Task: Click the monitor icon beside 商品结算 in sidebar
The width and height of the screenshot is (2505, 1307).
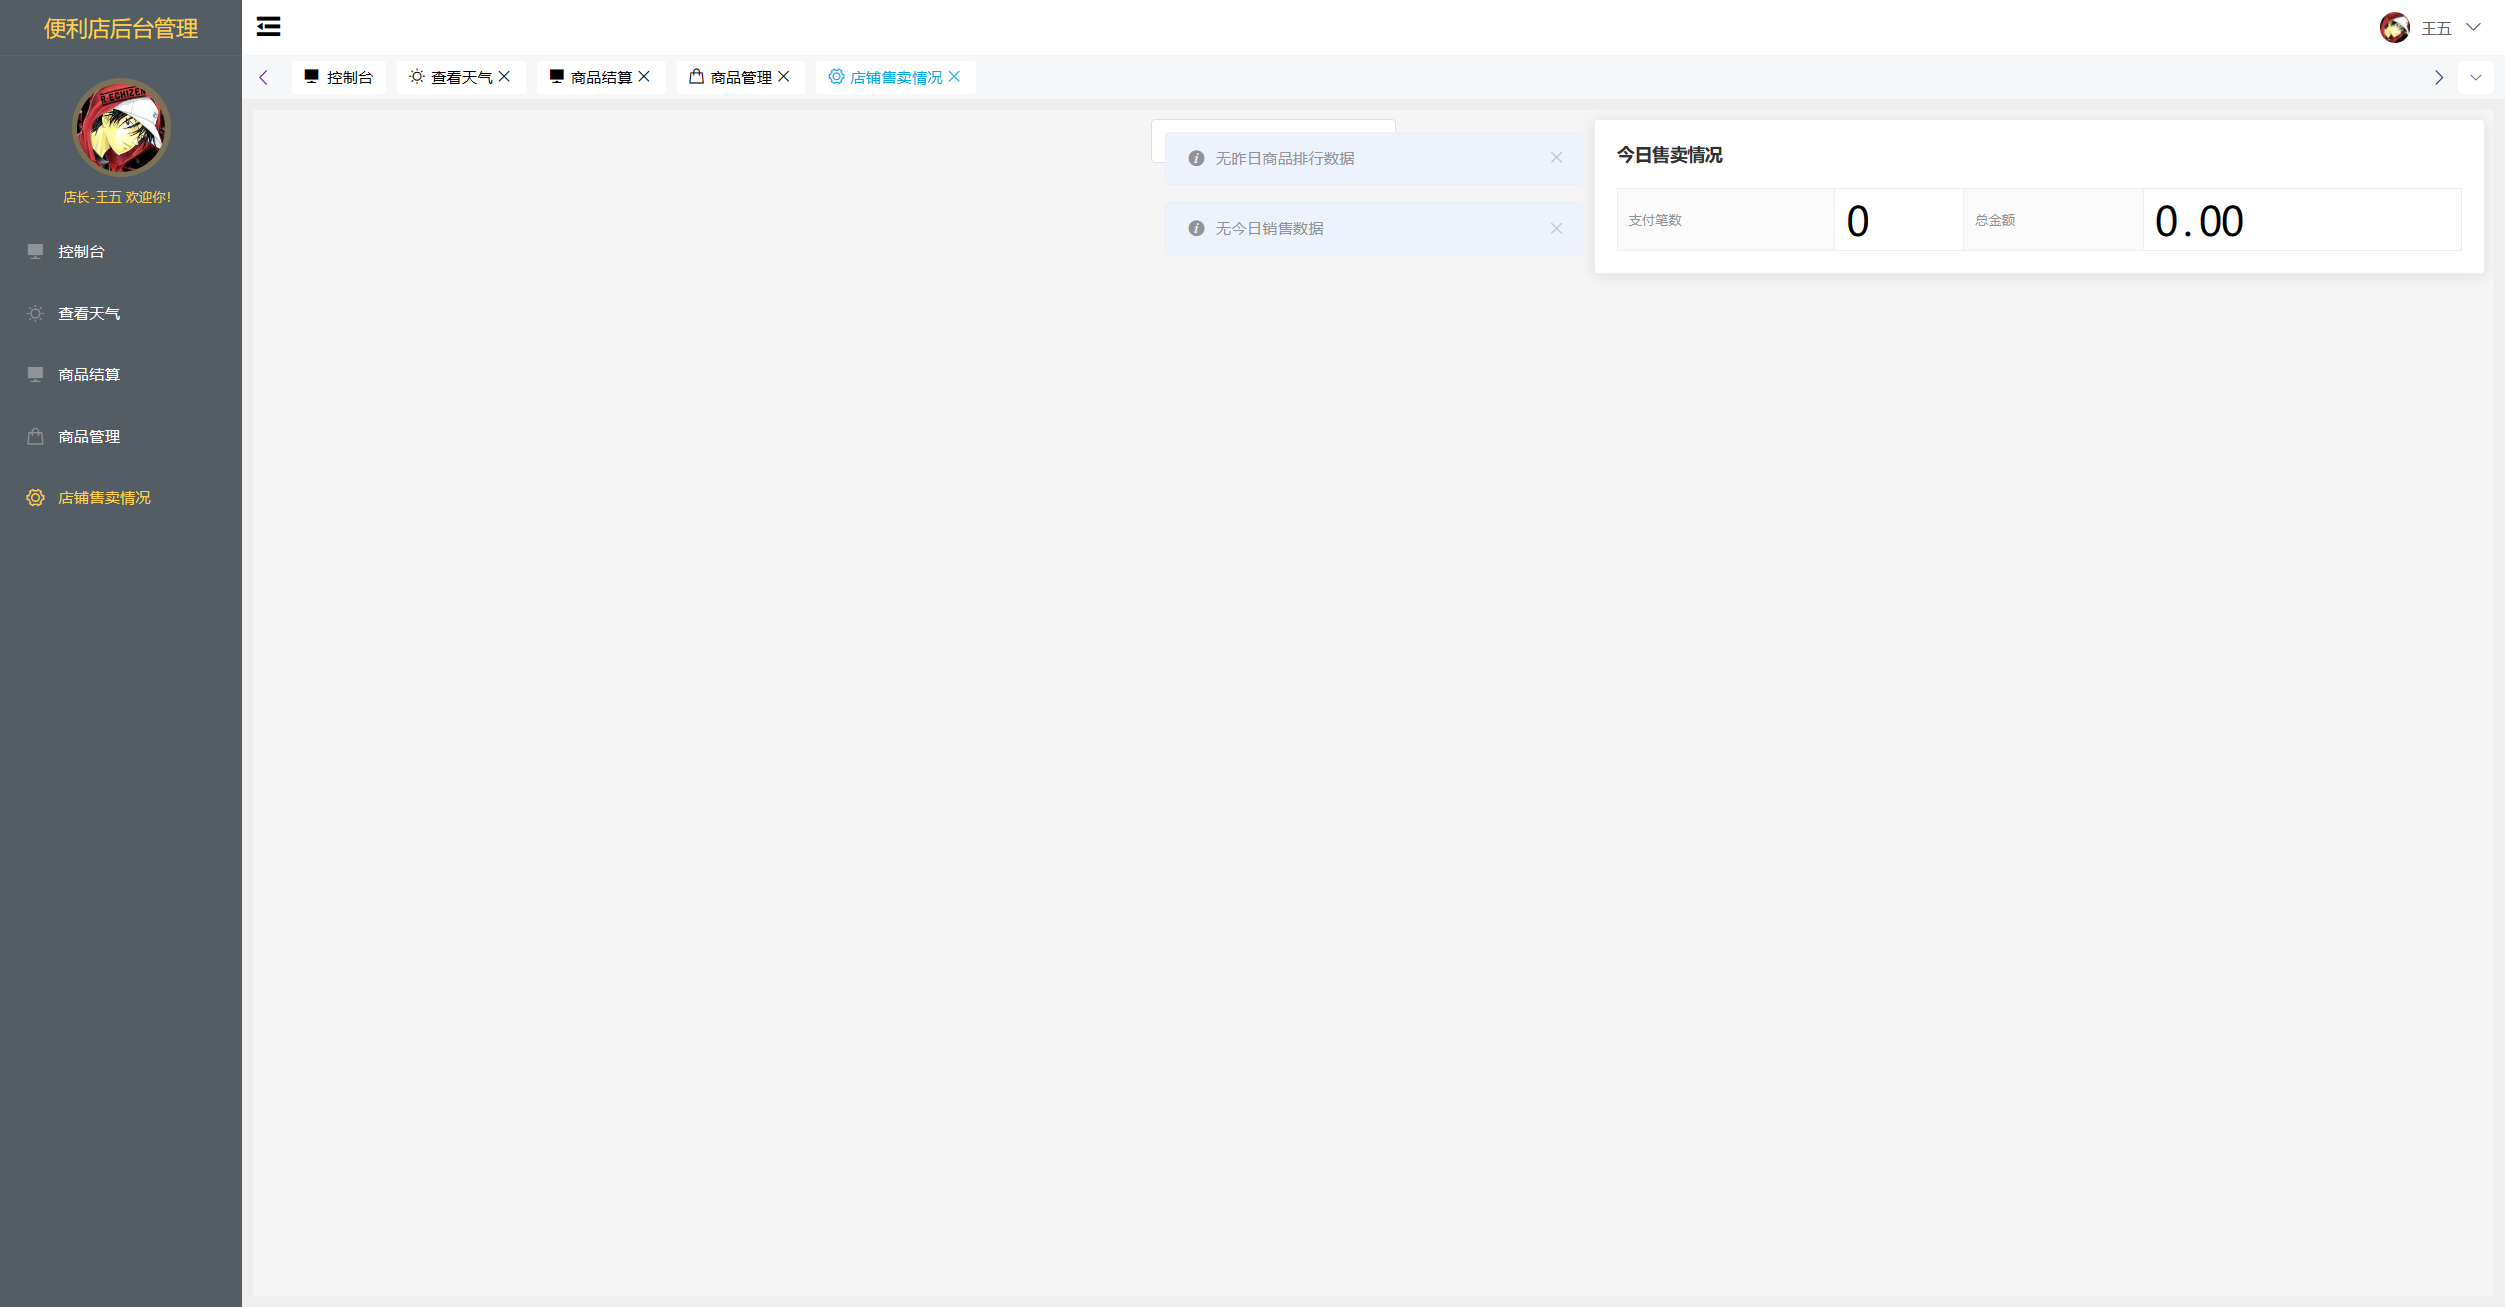Action: (x=35, y=374)
